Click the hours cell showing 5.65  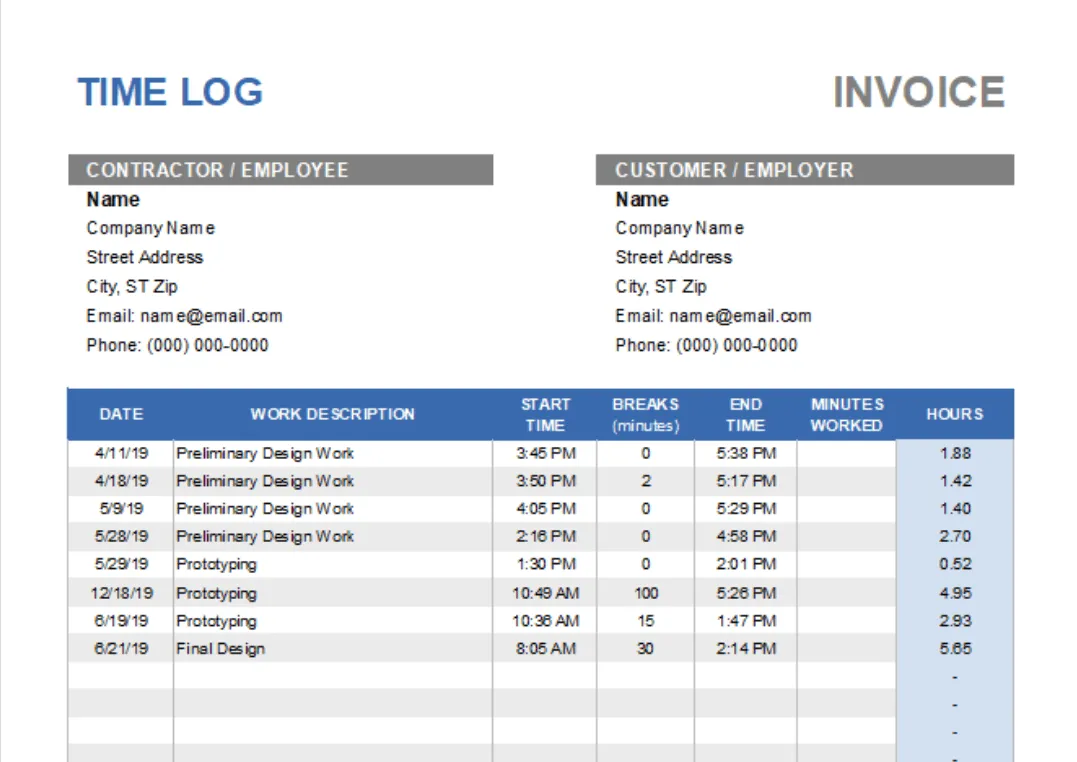[955, 649]
